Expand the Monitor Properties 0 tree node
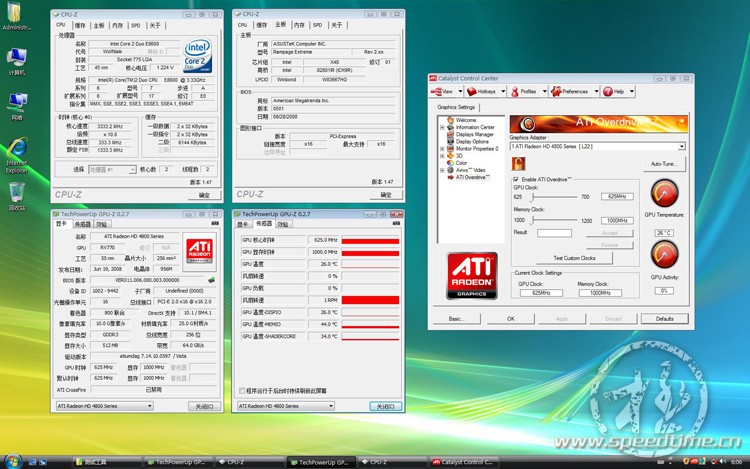This screenshot has height=469, width=750. point(442,149)
